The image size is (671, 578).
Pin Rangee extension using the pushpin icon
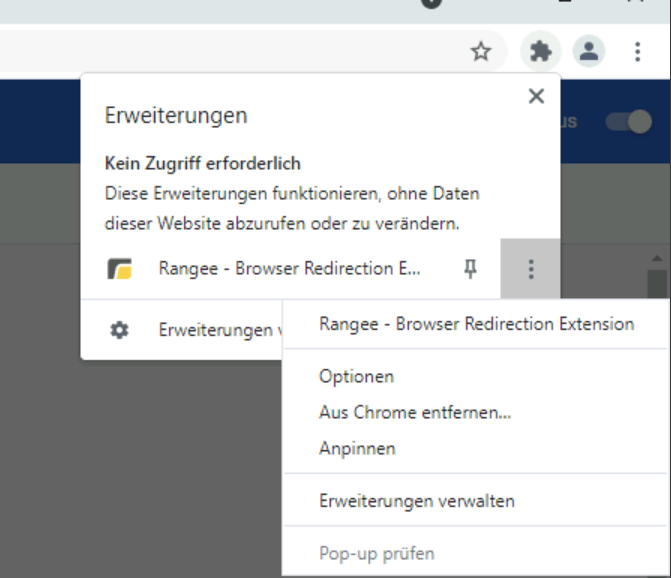(470, 269)
